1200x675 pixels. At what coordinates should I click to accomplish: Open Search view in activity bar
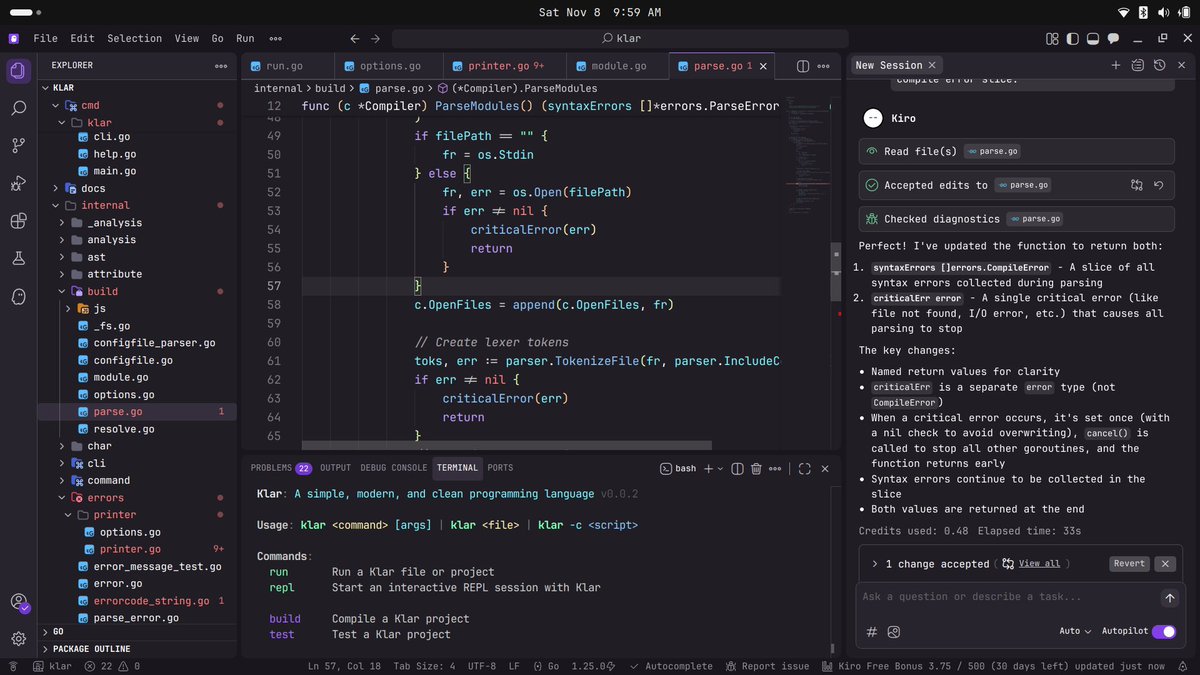18,108
